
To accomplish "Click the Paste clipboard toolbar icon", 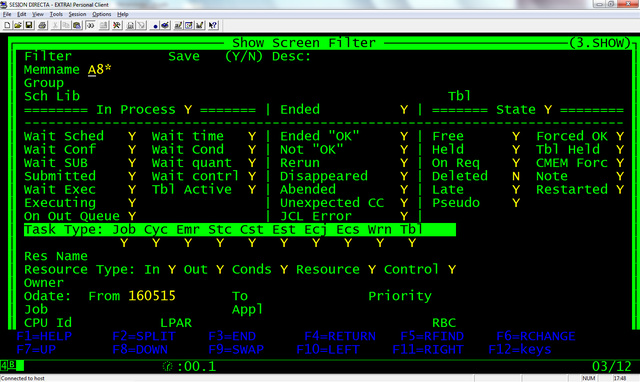I will [77, 25].
